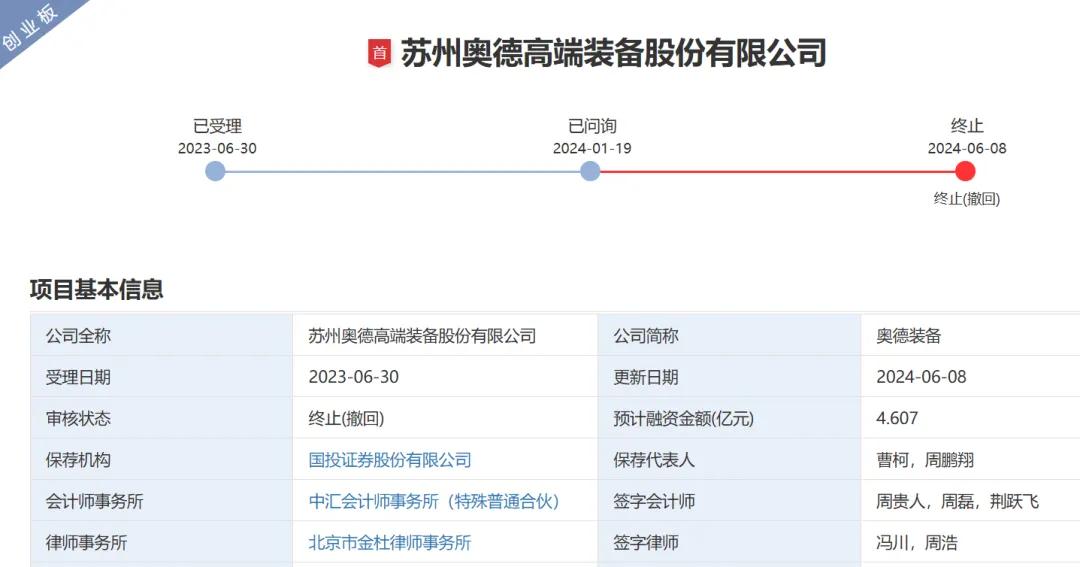
Task: Click the table value 苏州奥德高端装备股份有限公司
Action: (x=422, y=336)
